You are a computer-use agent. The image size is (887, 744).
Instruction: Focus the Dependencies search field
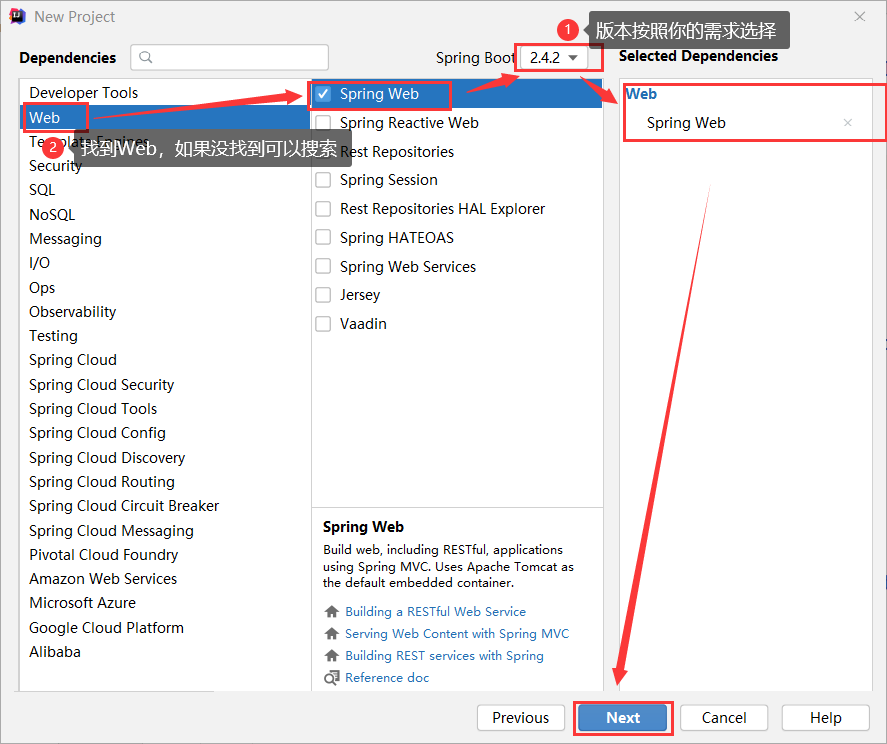(x=230, y=57)
